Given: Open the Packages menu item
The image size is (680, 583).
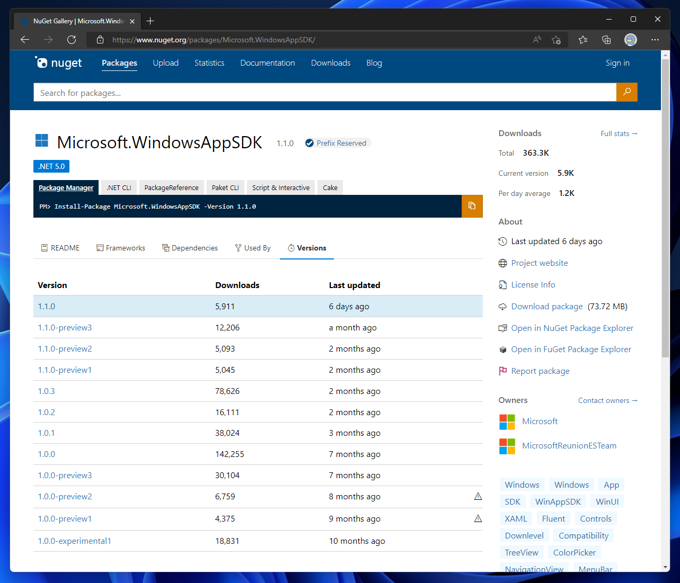Looking at the screenshot, I should click(119, 63).
